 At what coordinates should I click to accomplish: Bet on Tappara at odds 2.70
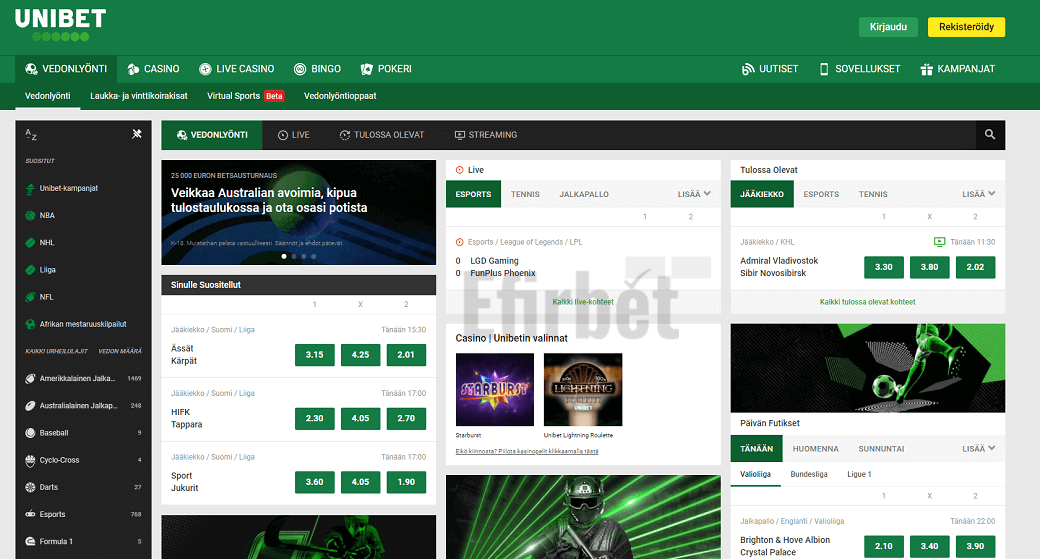click(406, 418)
